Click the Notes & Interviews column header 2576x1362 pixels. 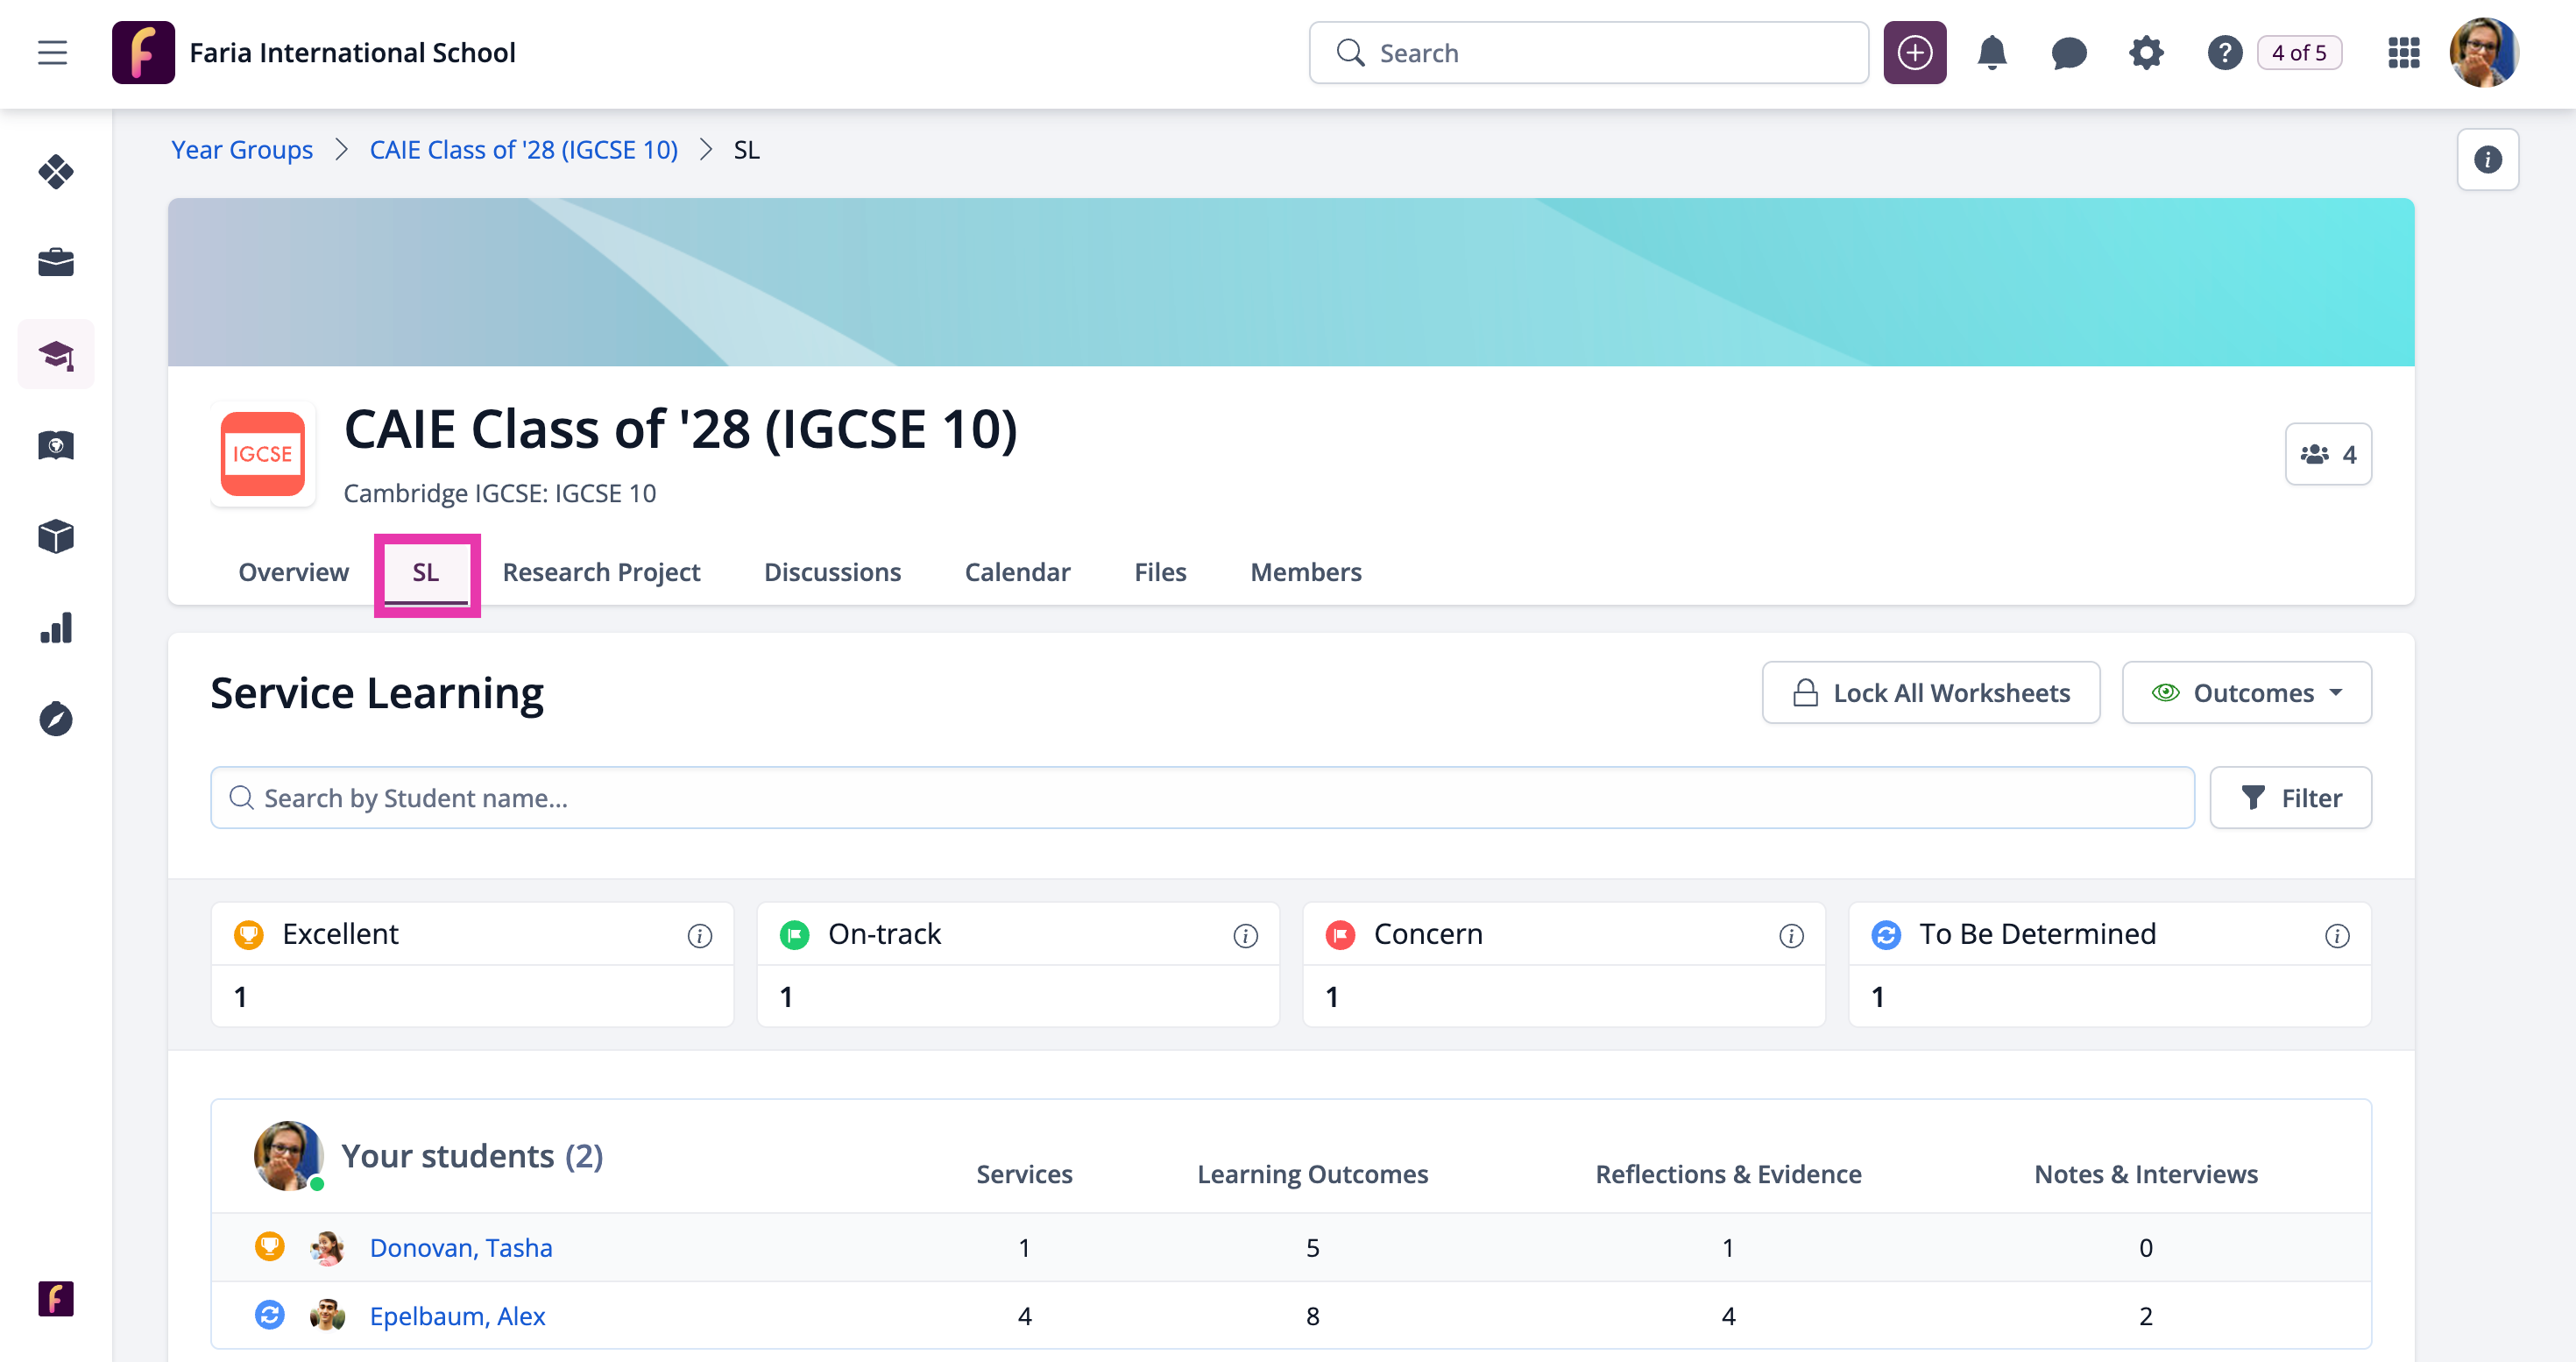(2146, 1174)
